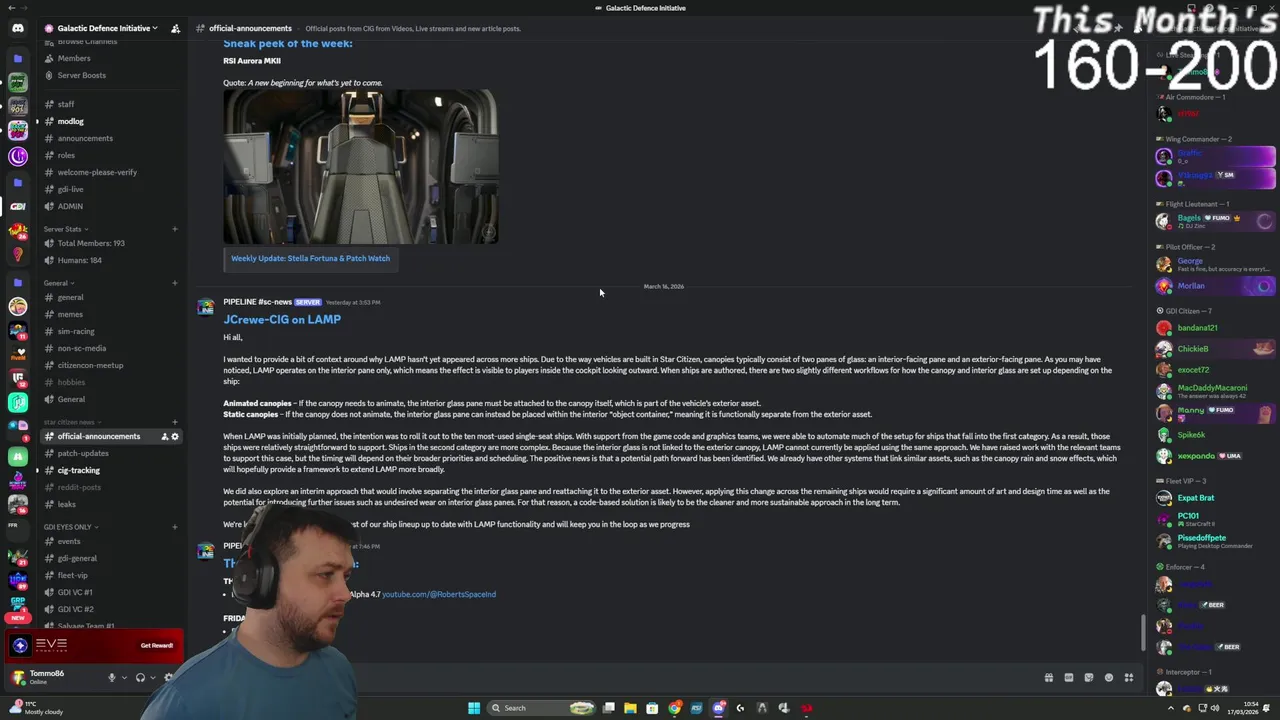Viewport: 1280px width, 720px height.
Task: Open Chrome from the taskbar
Action: [x=675, y=708]
